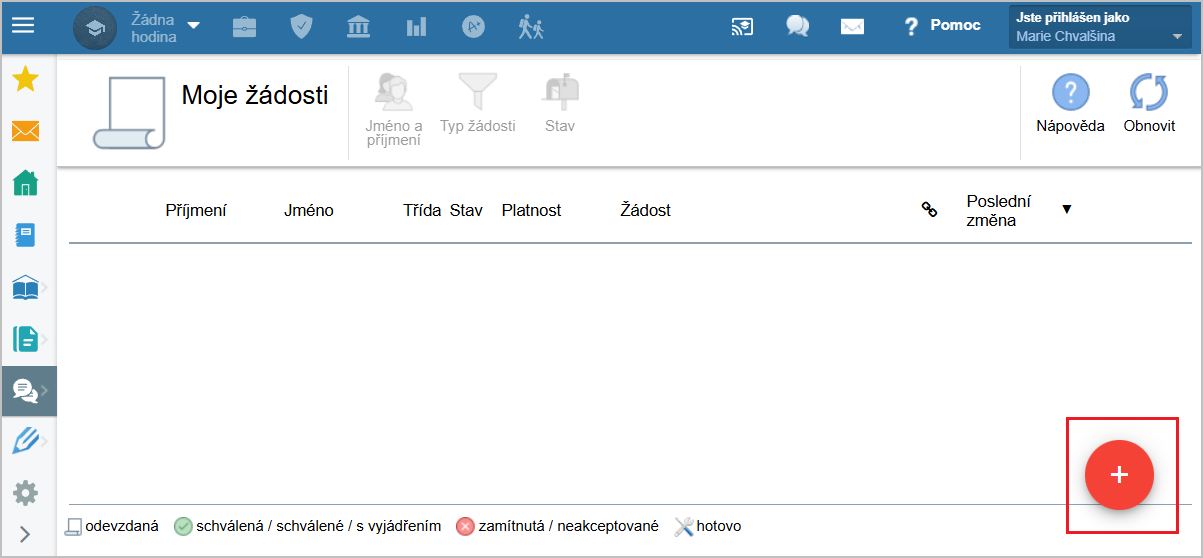Click the 'odevzdaná' legend entry
The width and height of the screenshot is (1203, 558).
tap(112, 526)
